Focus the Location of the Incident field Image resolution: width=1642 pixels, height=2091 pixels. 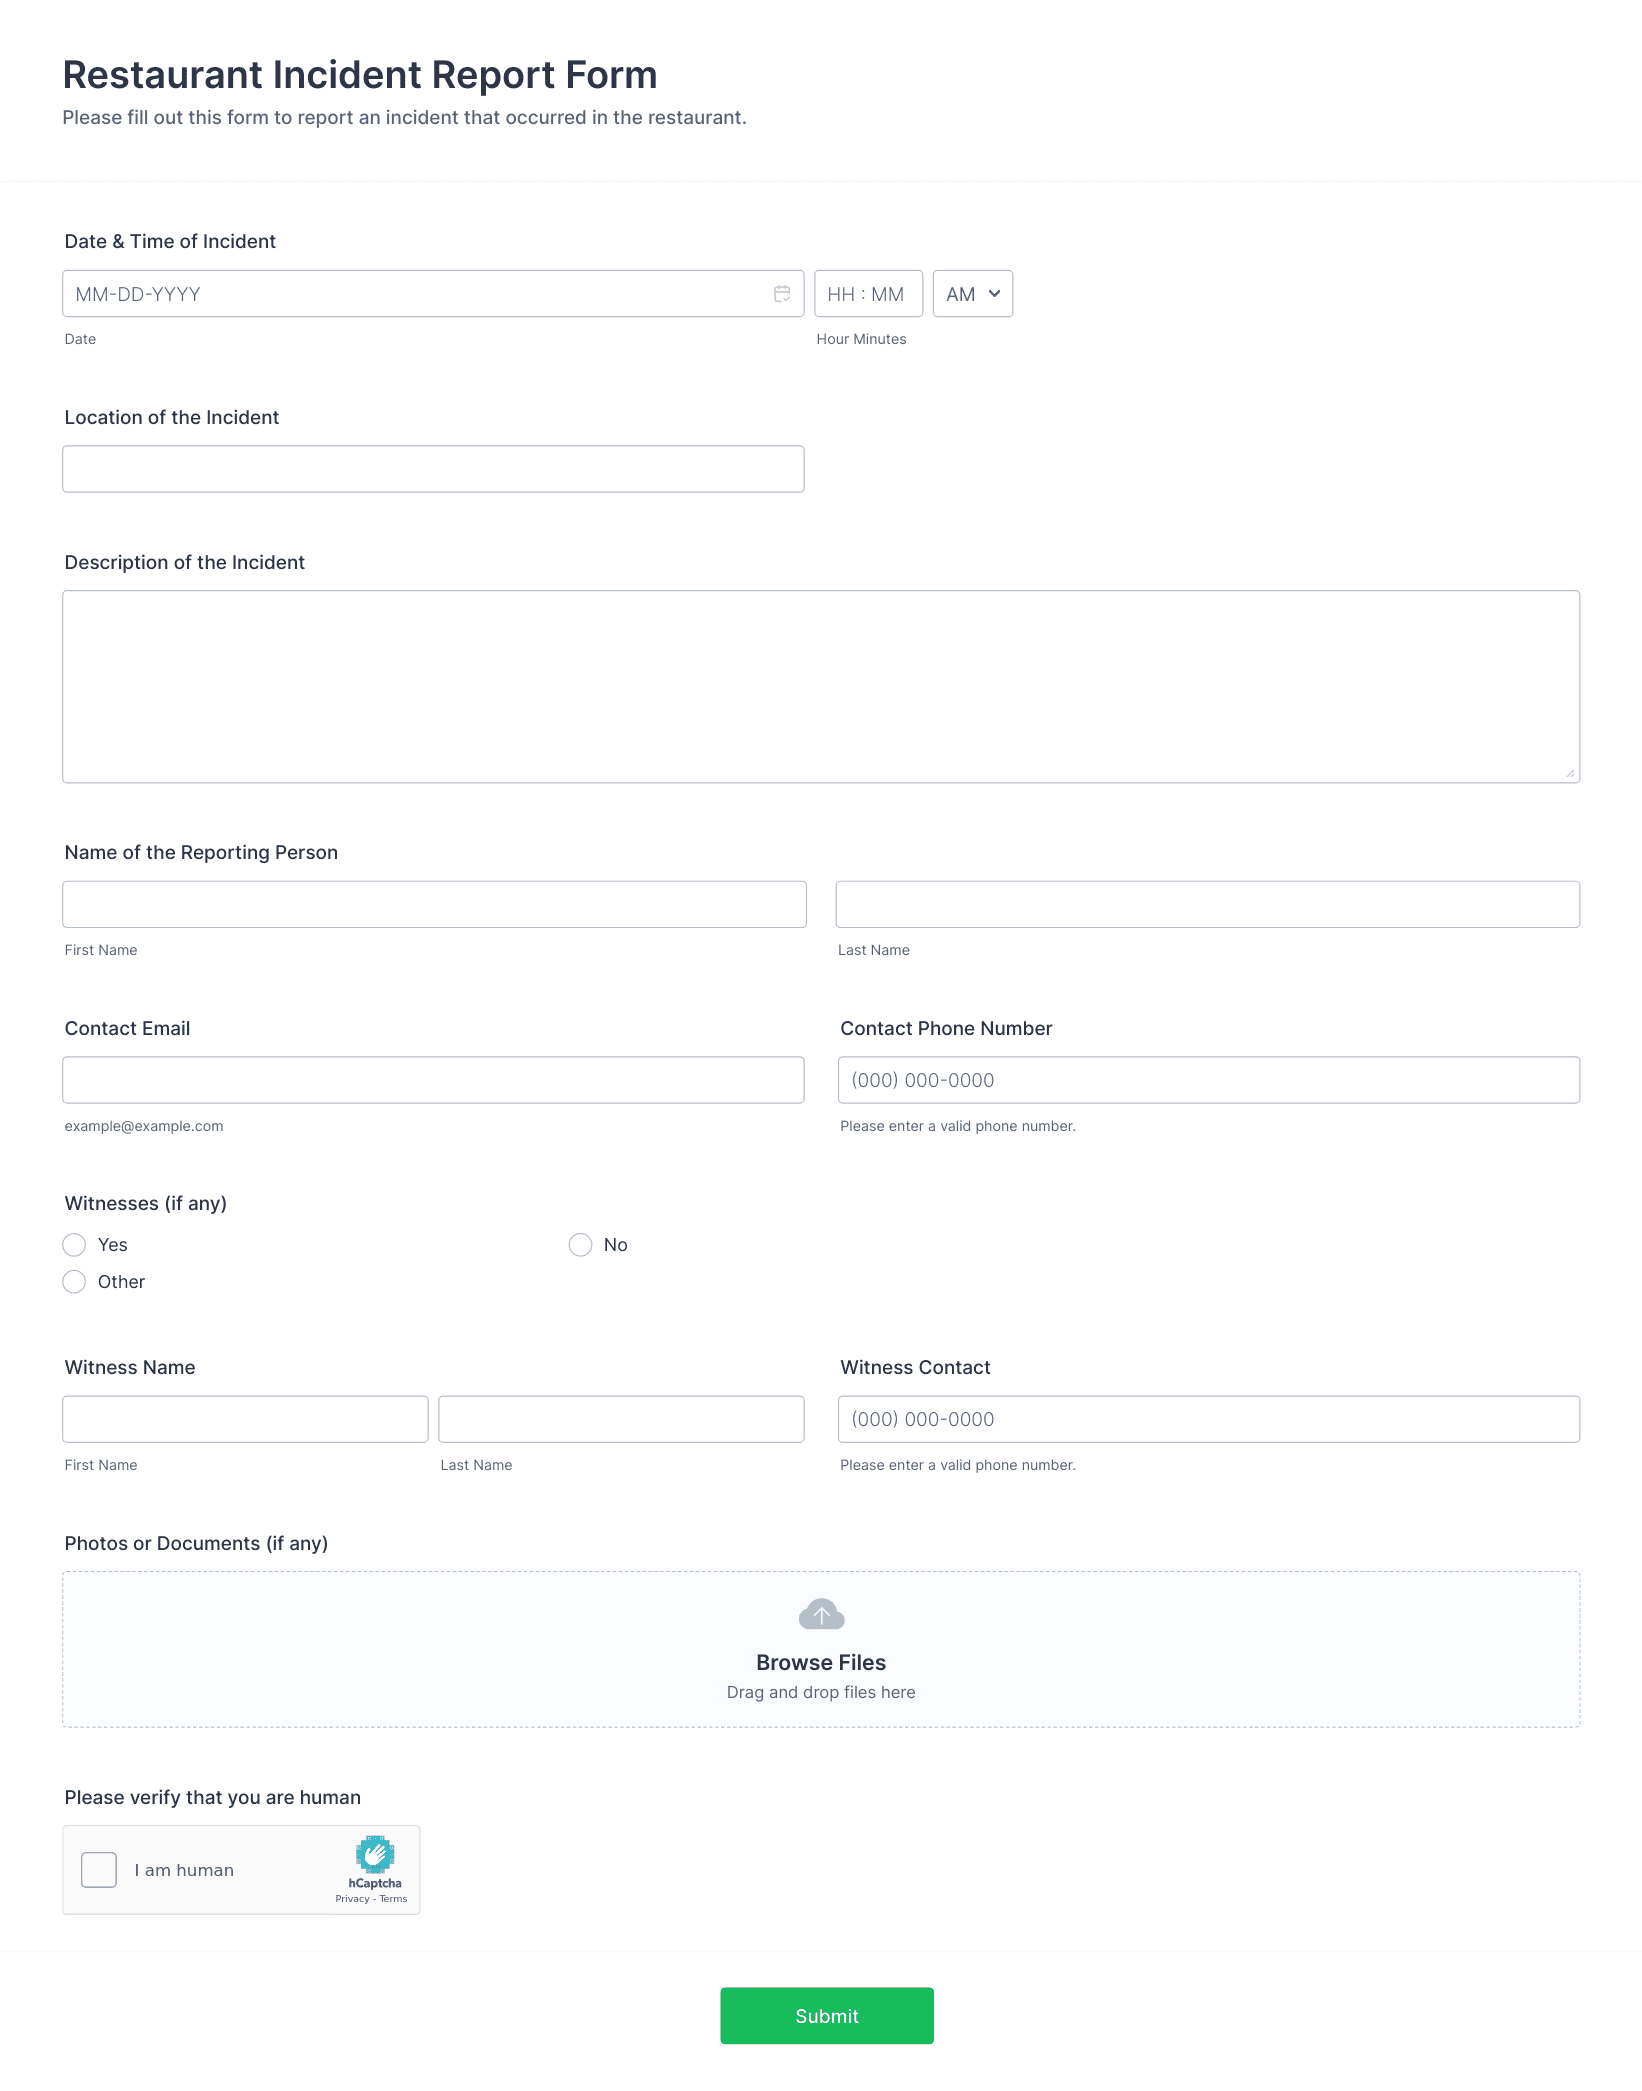point(432,468)
